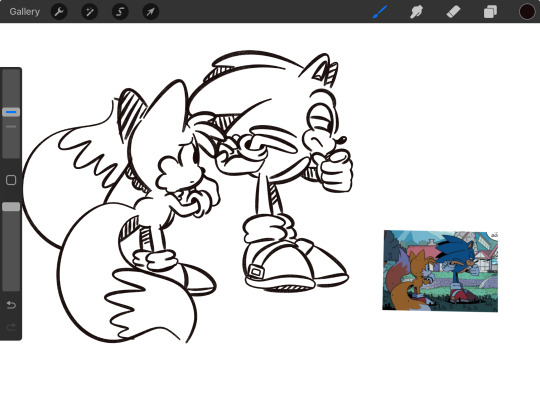This screenshot has height=405, width=540.
Task: Open the Gallery
Action: pos(24,12)
